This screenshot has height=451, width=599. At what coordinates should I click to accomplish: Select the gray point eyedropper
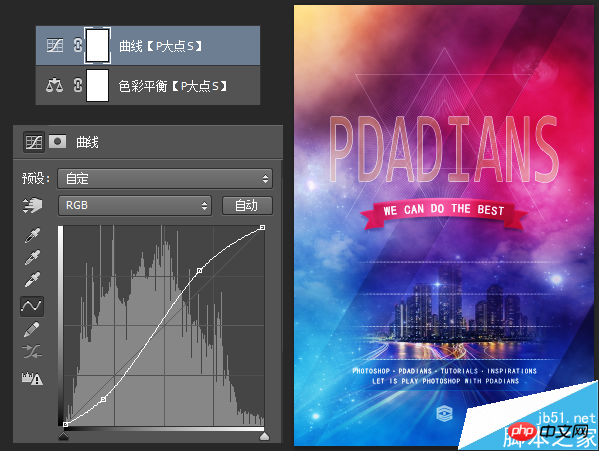coord(32,257)
